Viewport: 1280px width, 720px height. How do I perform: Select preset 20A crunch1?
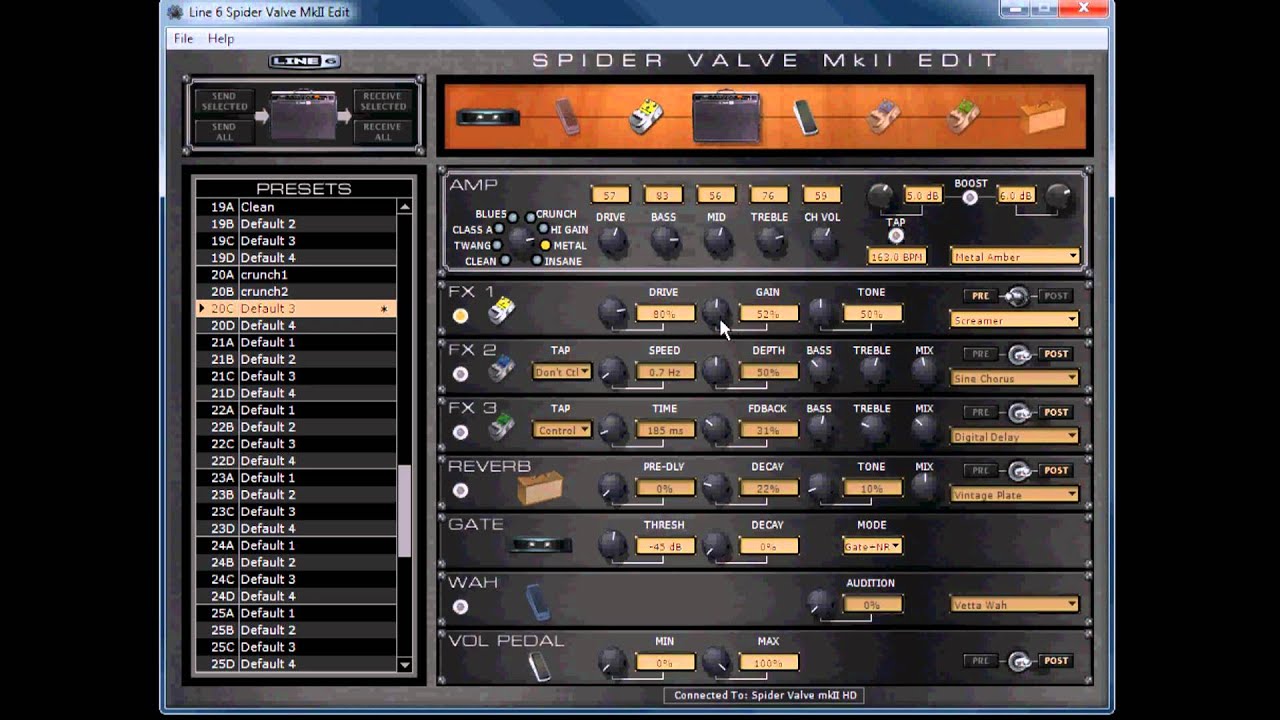(x=296, y=275)
